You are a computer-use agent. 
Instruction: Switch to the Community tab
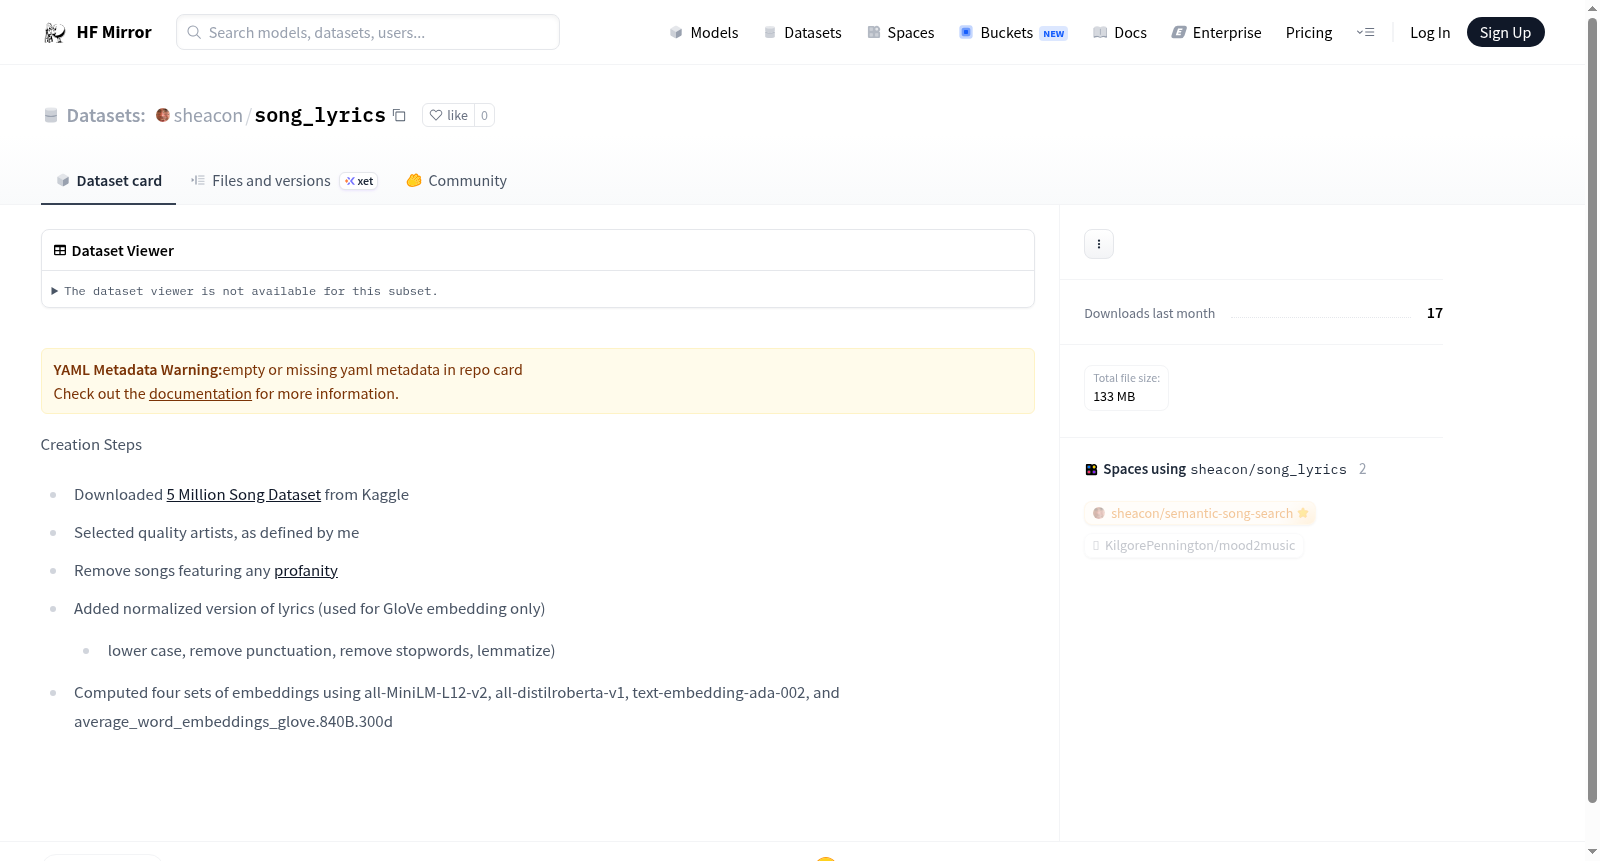pyautogui.click(x=456, y=181)
